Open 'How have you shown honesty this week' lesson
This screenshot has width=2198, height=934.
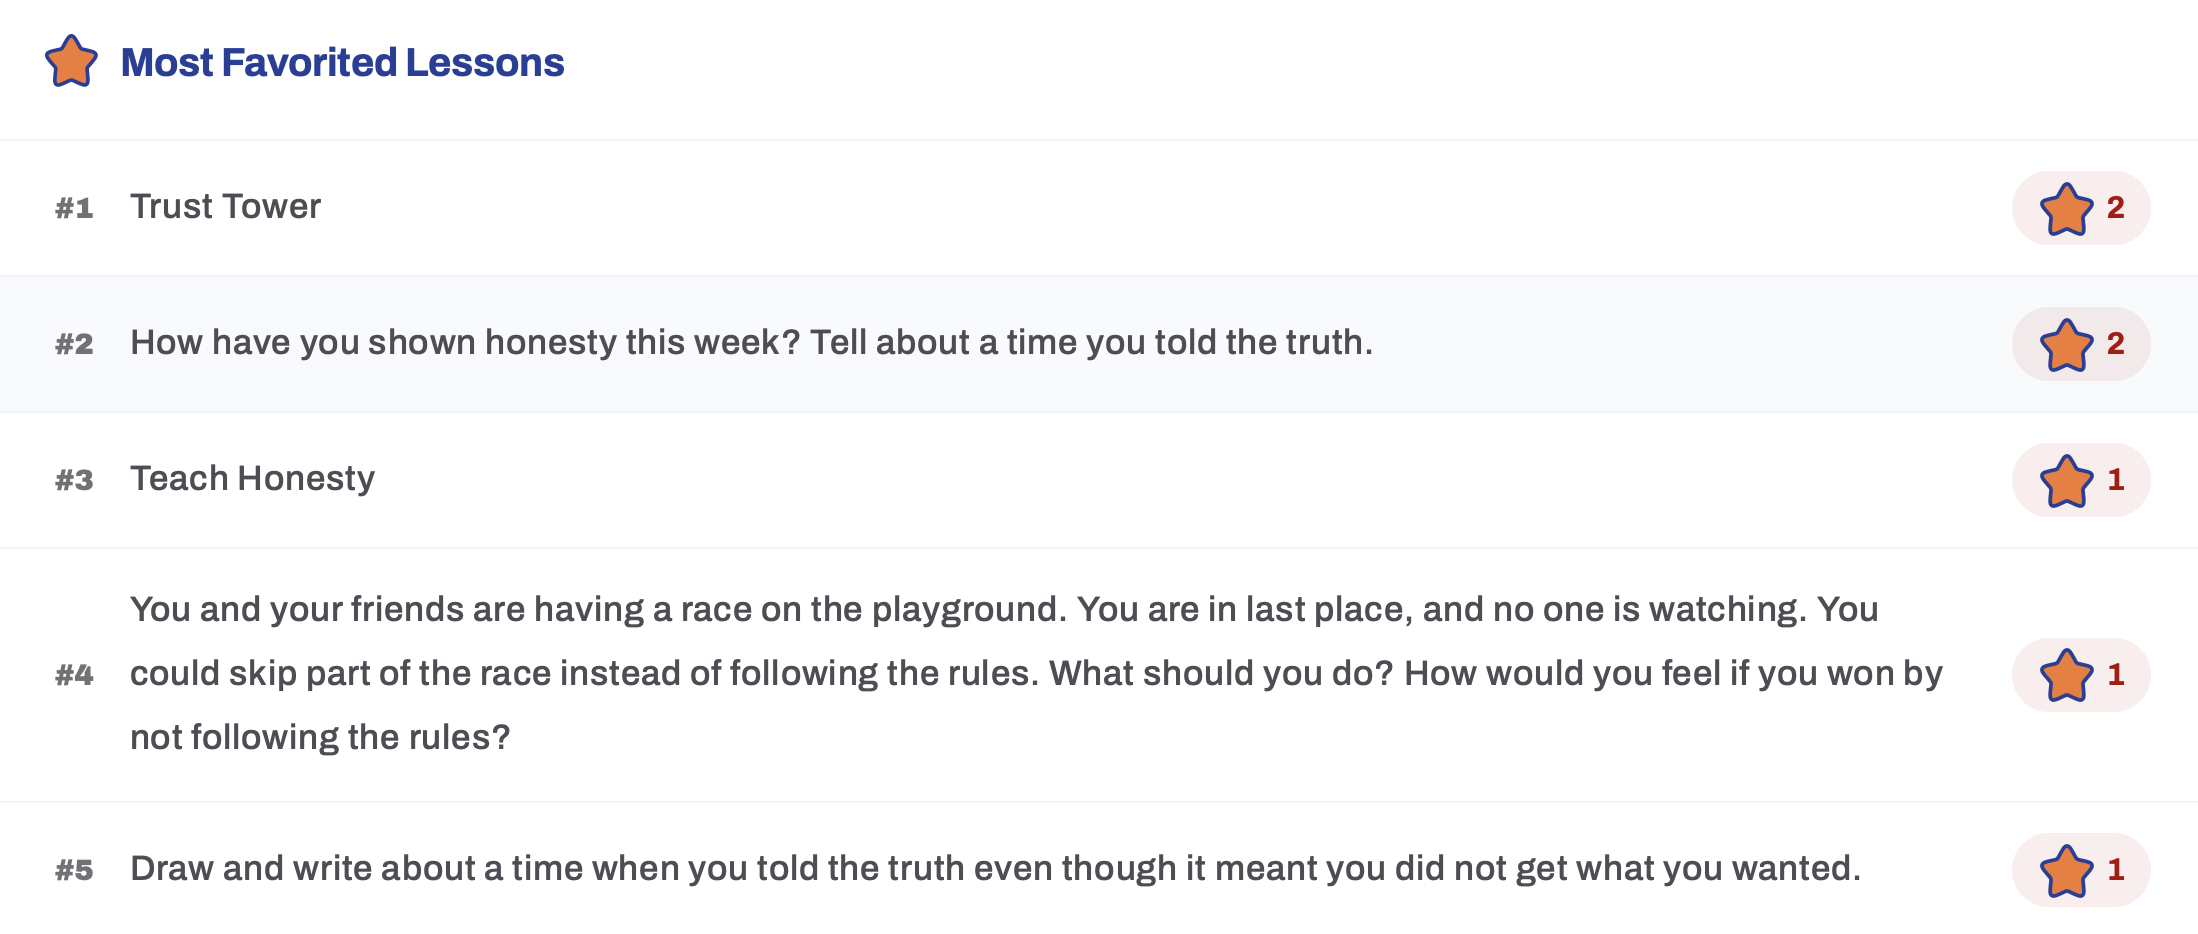[x=751, y=343]
